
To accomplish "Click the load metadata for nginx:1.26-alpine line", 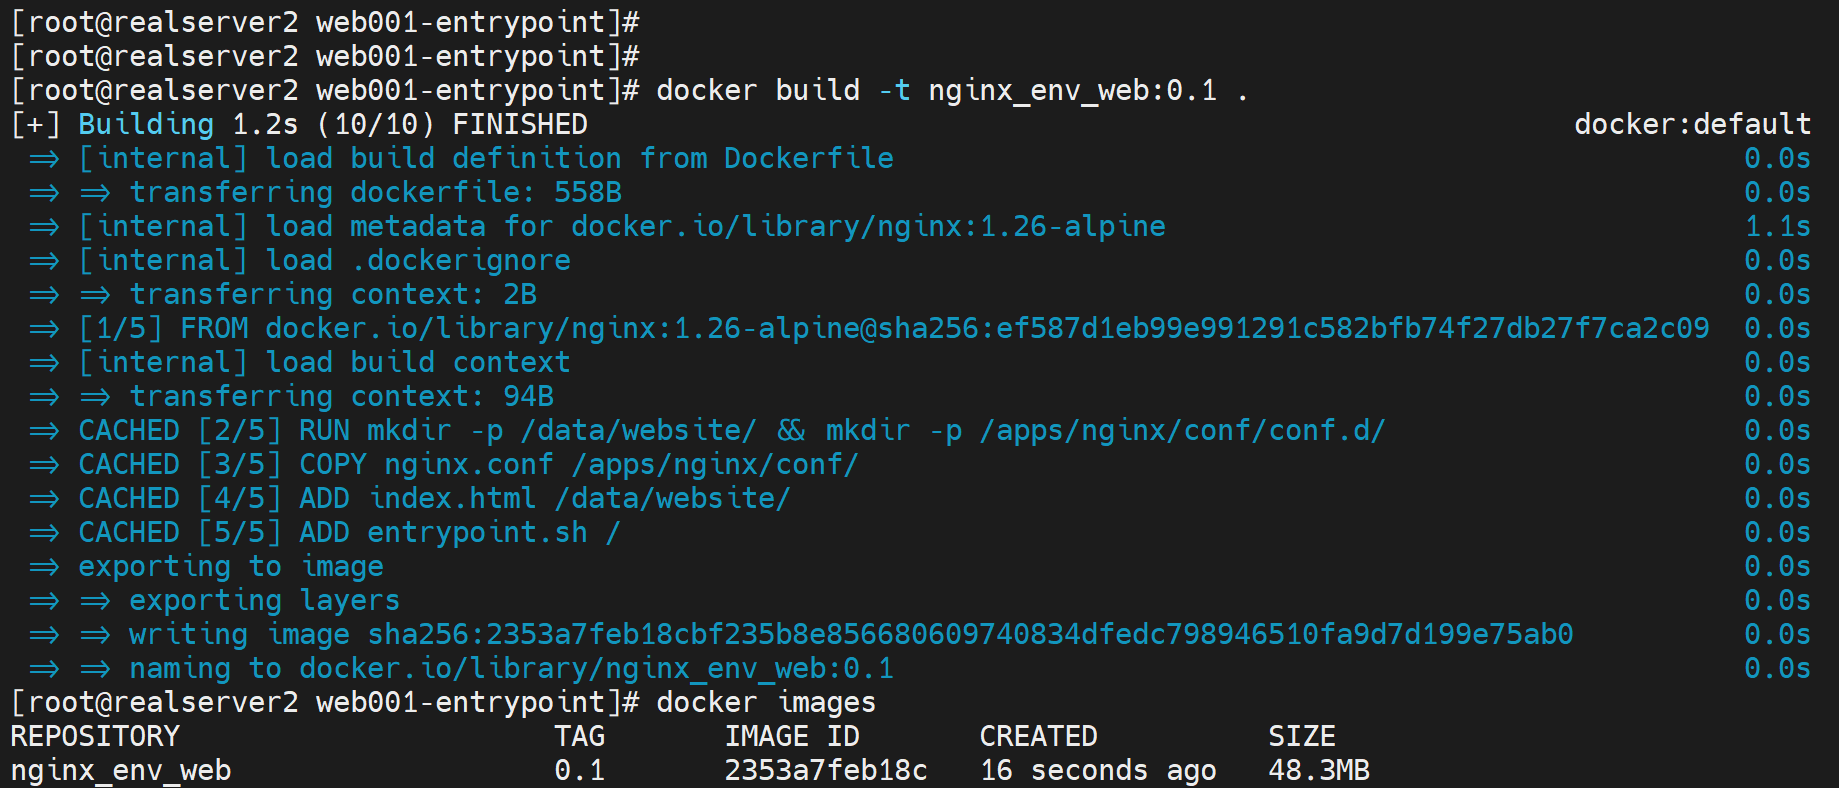I will tap(622, 226).
